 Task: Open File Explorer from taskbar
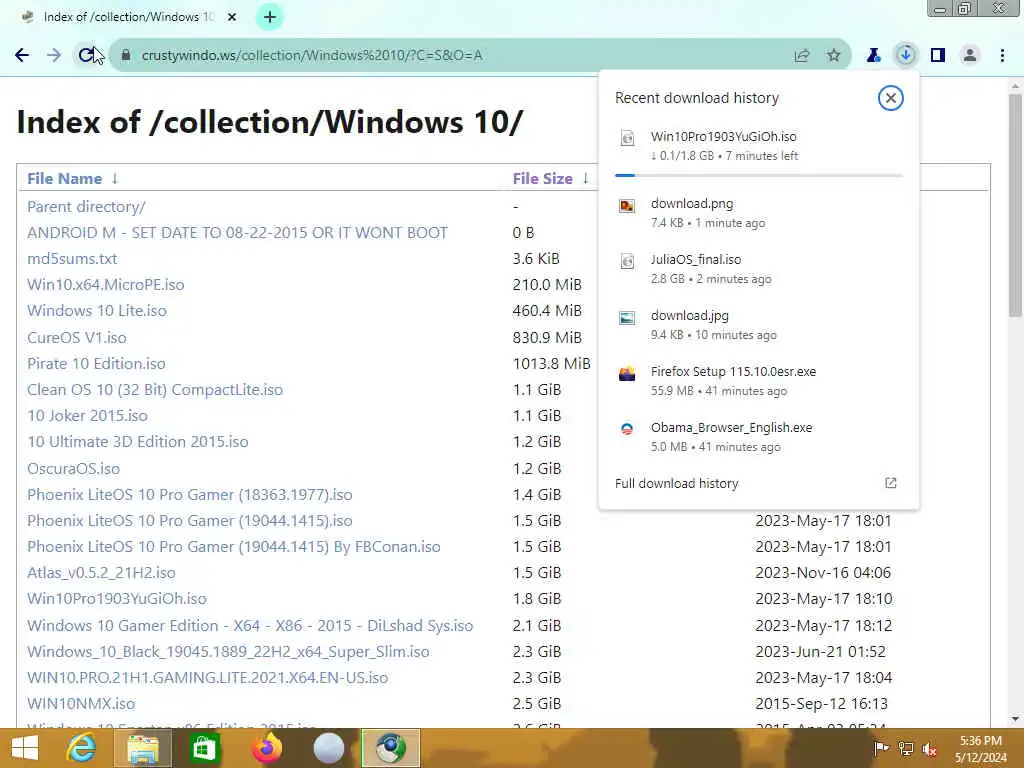pyautogui.click(x=143, y=748)
